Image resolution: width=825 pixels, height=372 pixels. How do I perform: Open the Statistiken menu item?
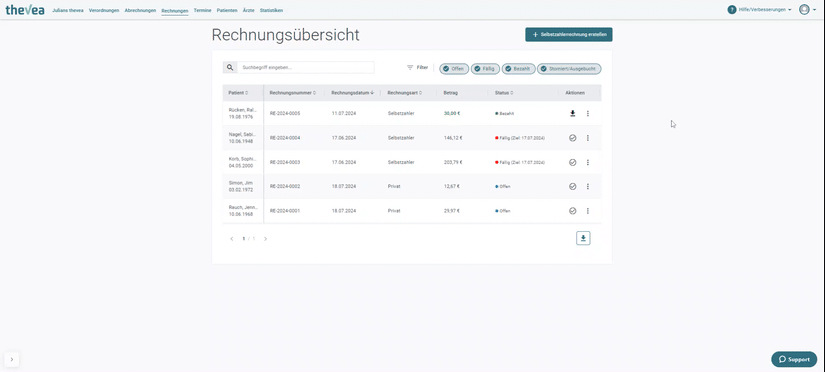pyautogui.click(x=271, y=10)
